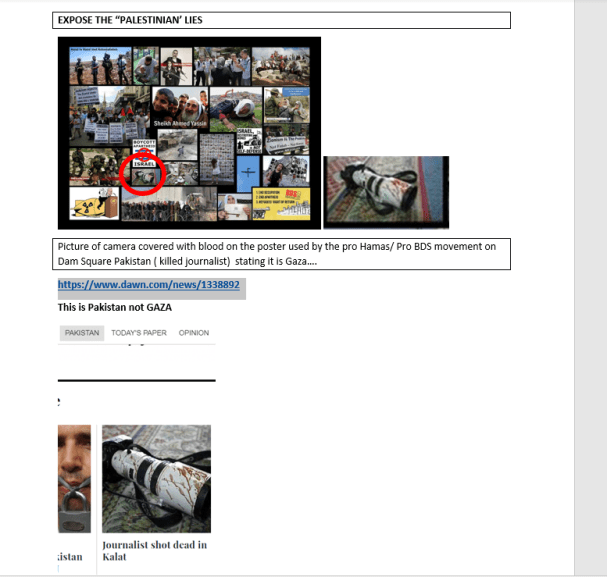
Task: Click the thick black divider line below the tabs
Action: (137, 380)
